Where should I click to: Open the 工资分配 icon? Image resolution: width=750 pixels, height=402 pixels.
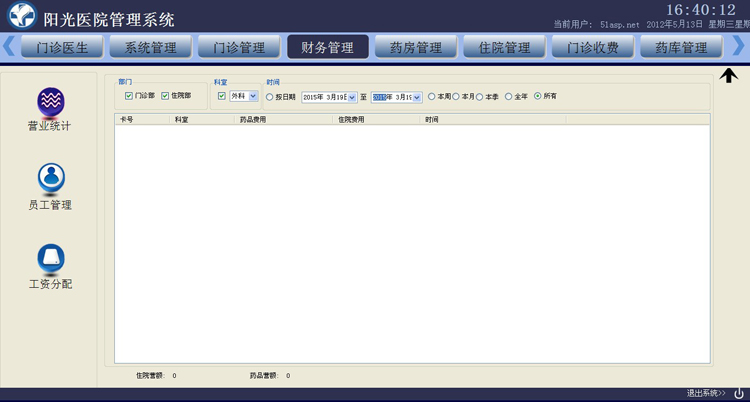pos(51,259)
